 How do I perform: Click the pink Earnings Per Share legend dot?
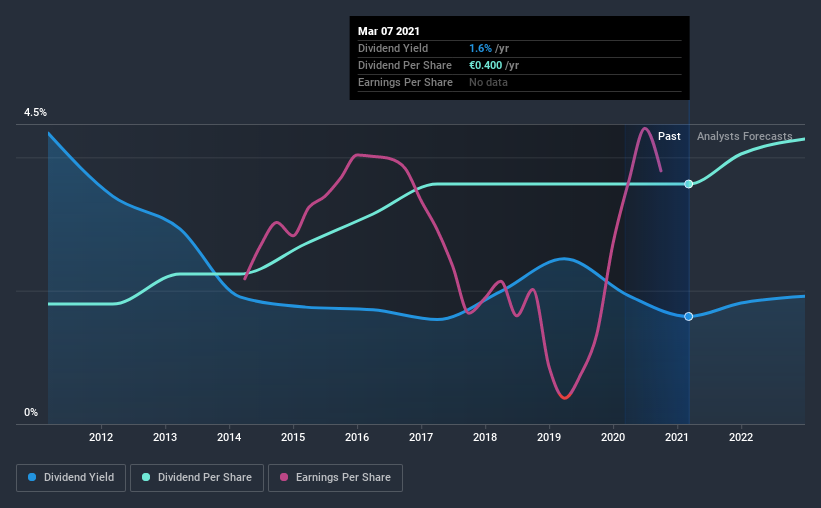pos(284,477)
